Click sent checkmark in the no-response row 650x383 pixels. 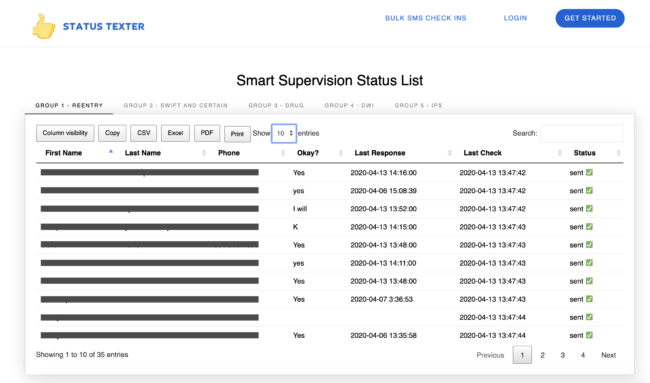click(x=589, y=317)
